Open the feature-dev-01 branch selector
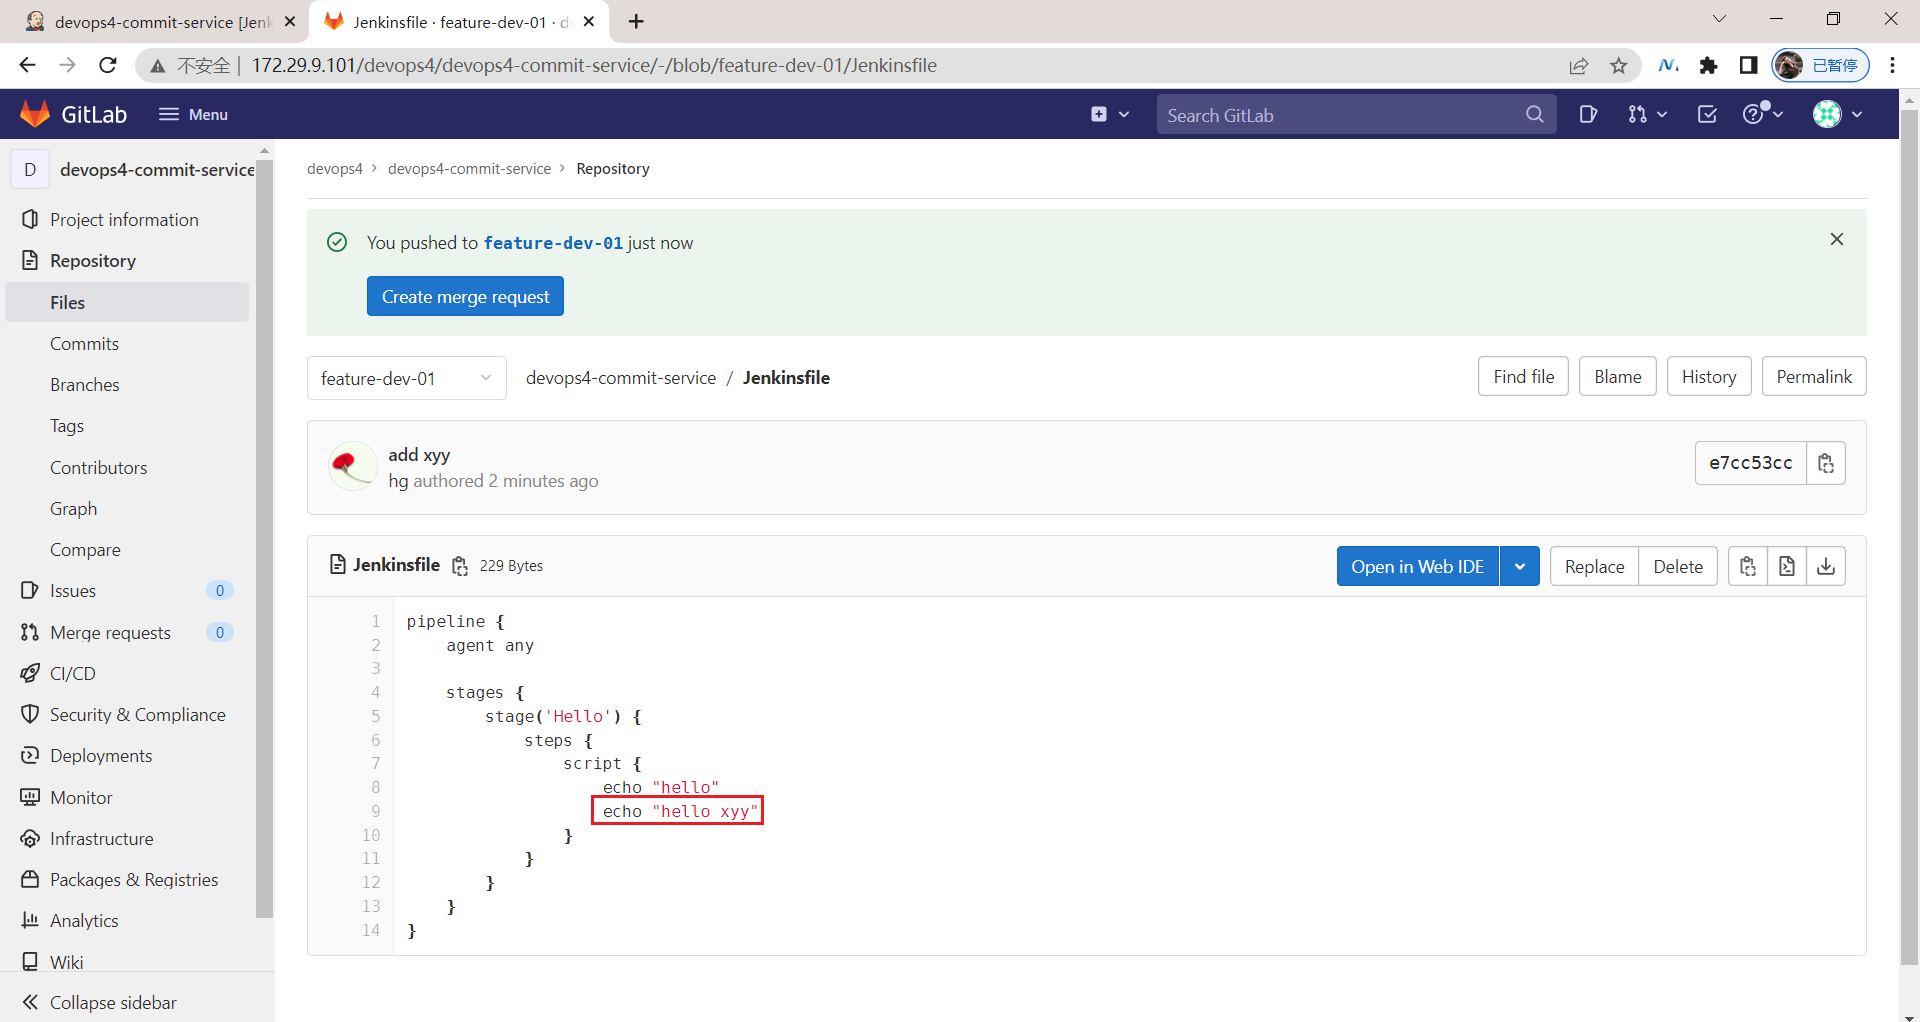Image resolution: width=1920 pixels, height=1022 pixels. coord(406,378)
